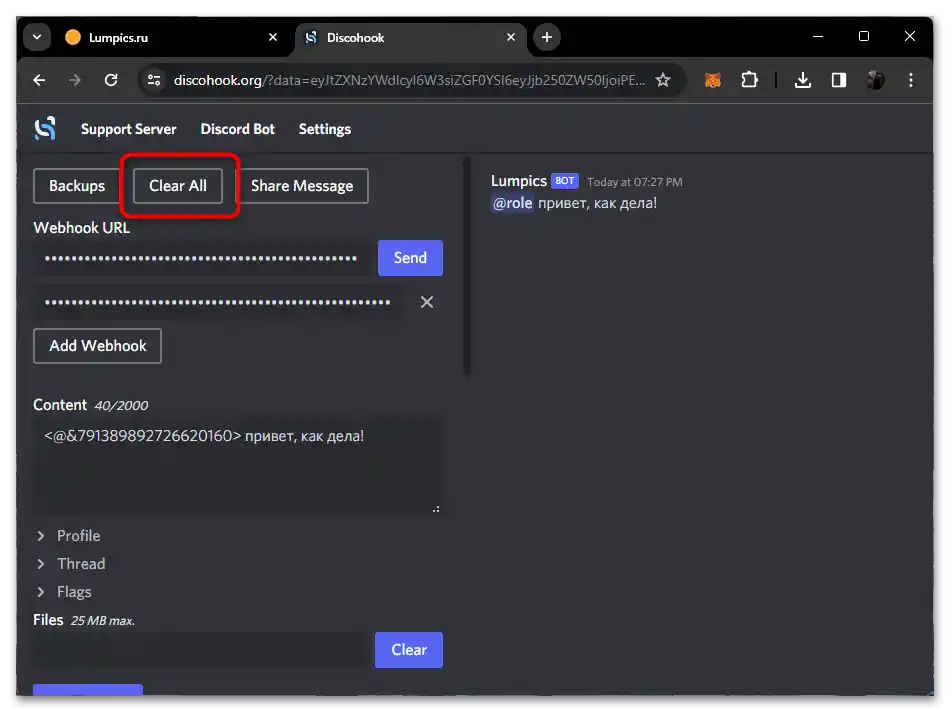950x712 pixels.
Task: Remove the second webhook with the X
Action: point(427,302)
